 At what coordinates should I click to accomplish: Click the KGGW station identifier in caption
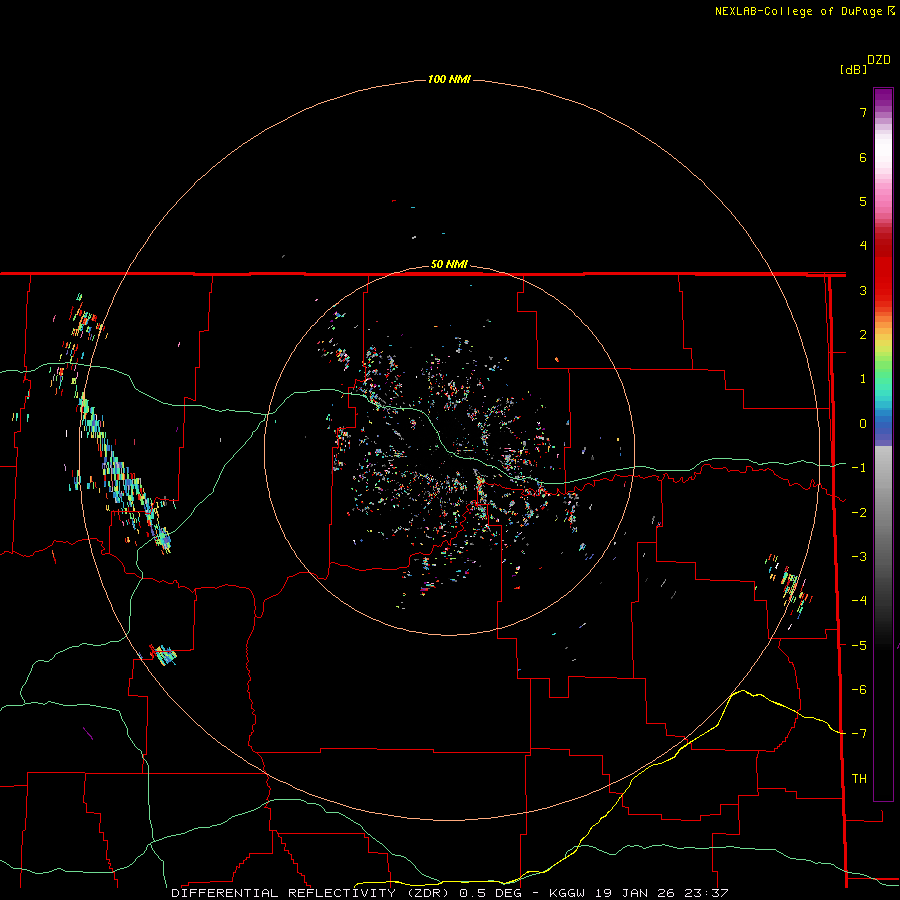tap(567, 893)
